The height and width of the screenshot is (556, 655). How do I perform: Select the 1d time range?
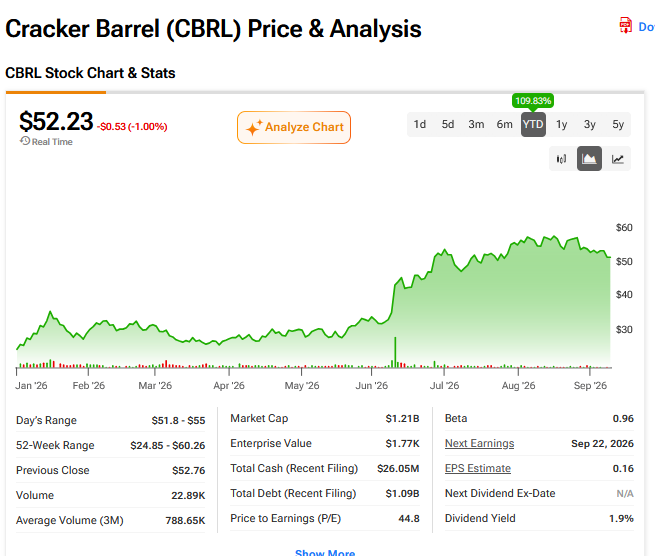click(419, 124)
